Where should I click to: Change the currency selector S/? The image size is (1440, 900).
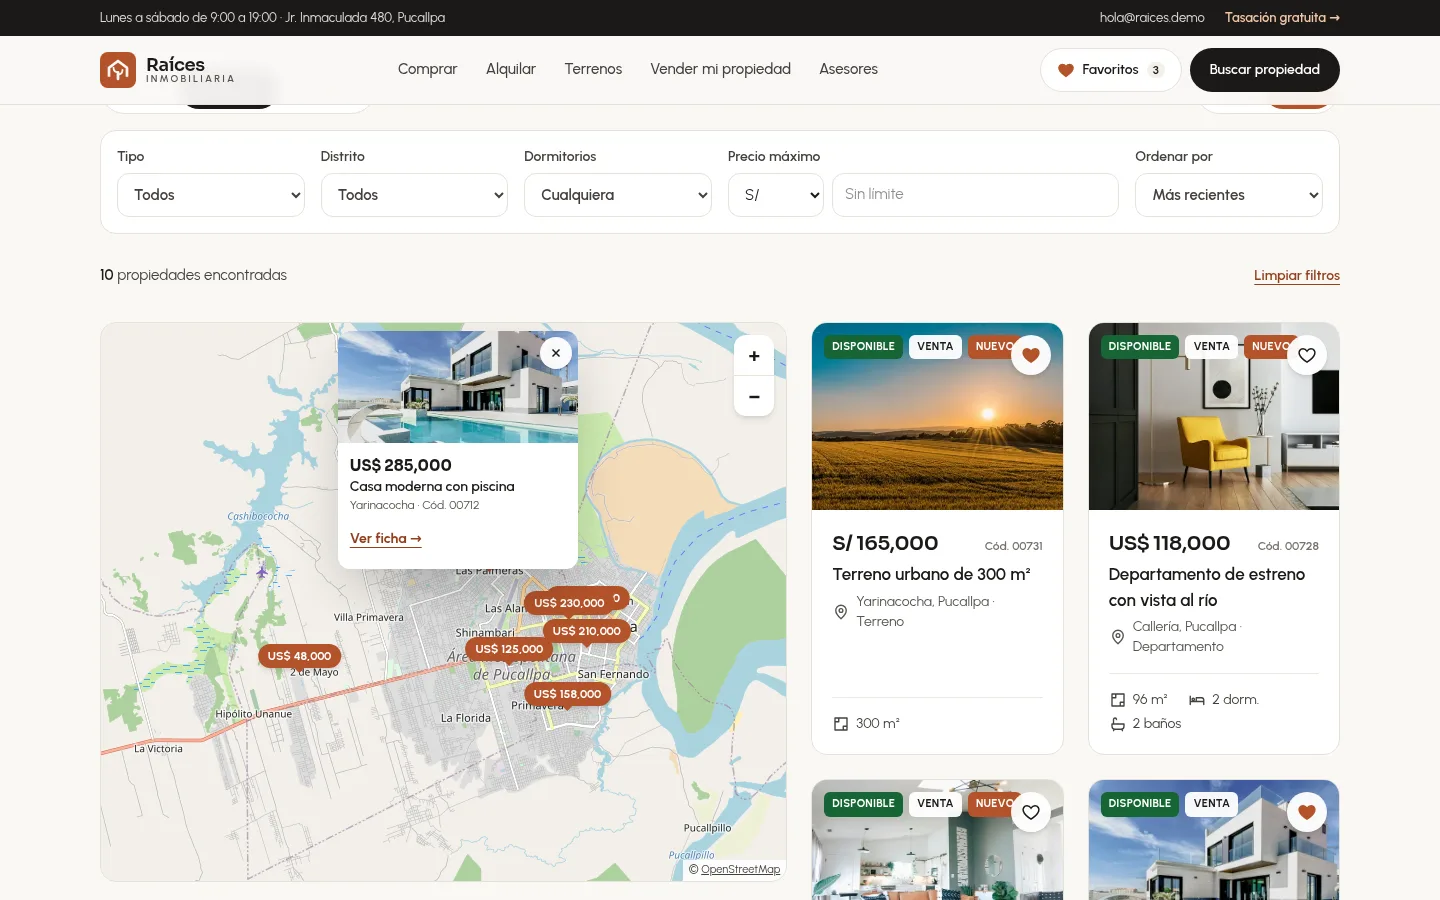[x=776, y=195]
